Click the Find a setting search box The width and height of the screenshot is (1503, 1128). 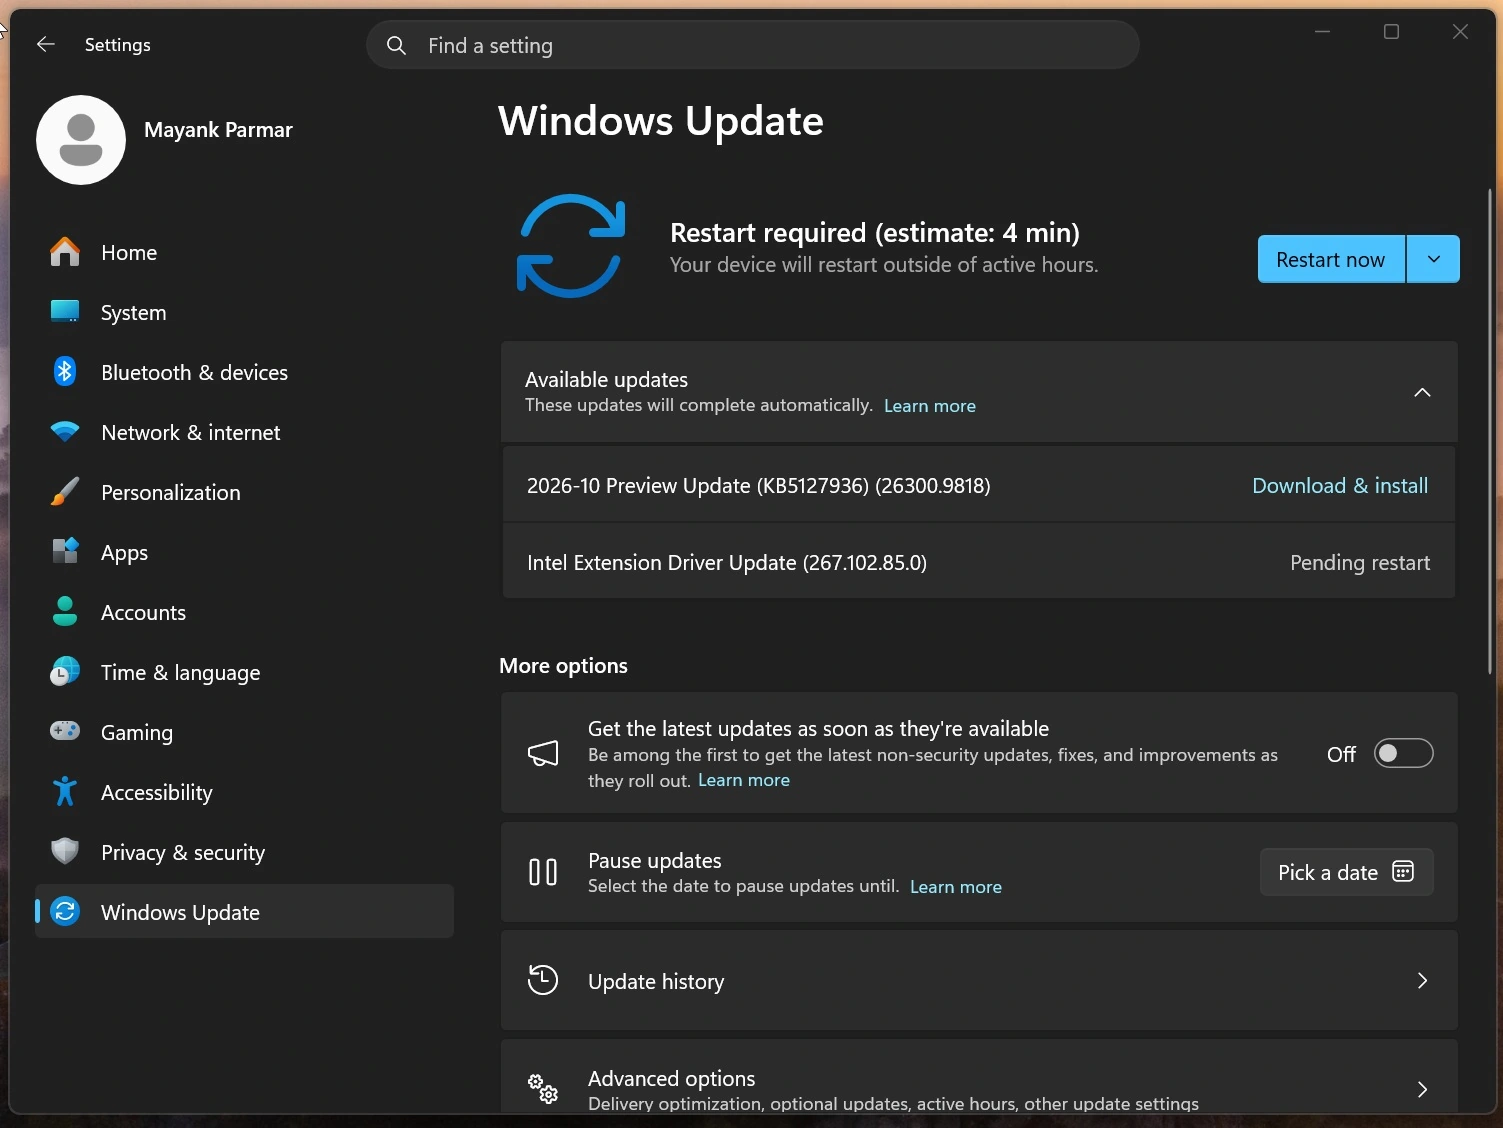pyautogui.click(x=753, y=45)
